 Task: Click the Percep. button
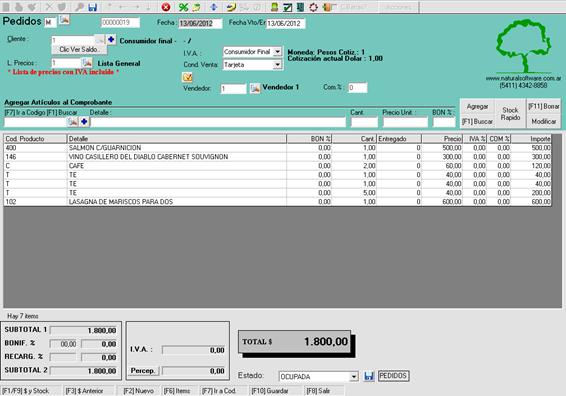tap(143, 371)
